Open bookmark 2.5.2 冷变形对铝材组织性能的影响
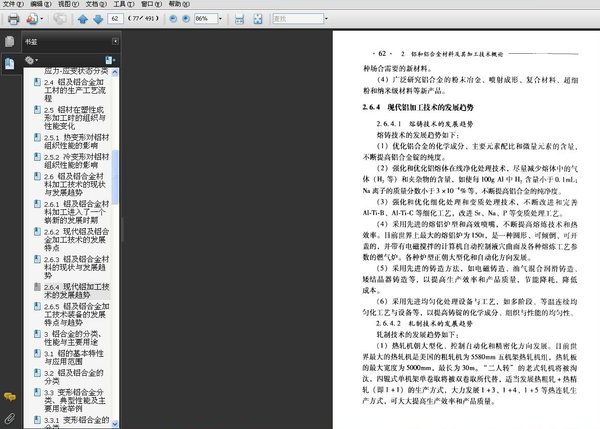This screenshot has width=600, height=429. [77, 161]
